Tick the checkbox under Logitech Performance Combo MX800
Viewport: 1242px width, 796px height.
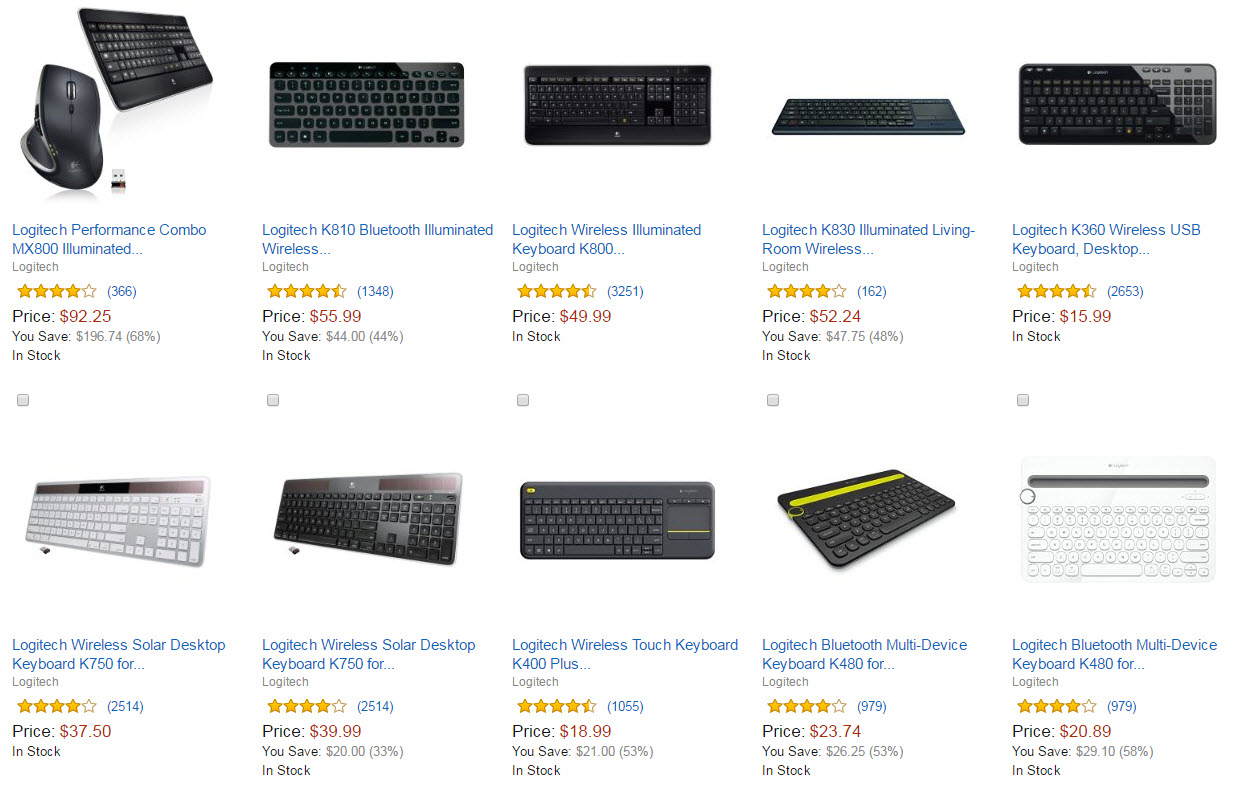[x=23, y=400]
